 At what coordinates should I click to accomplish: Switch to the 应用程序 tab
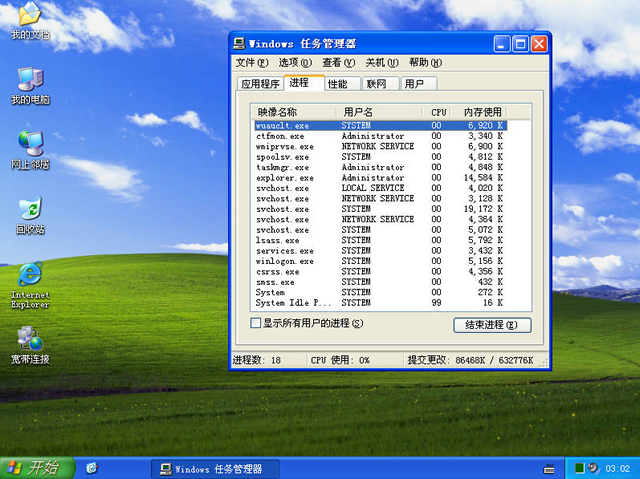[259, 84]
